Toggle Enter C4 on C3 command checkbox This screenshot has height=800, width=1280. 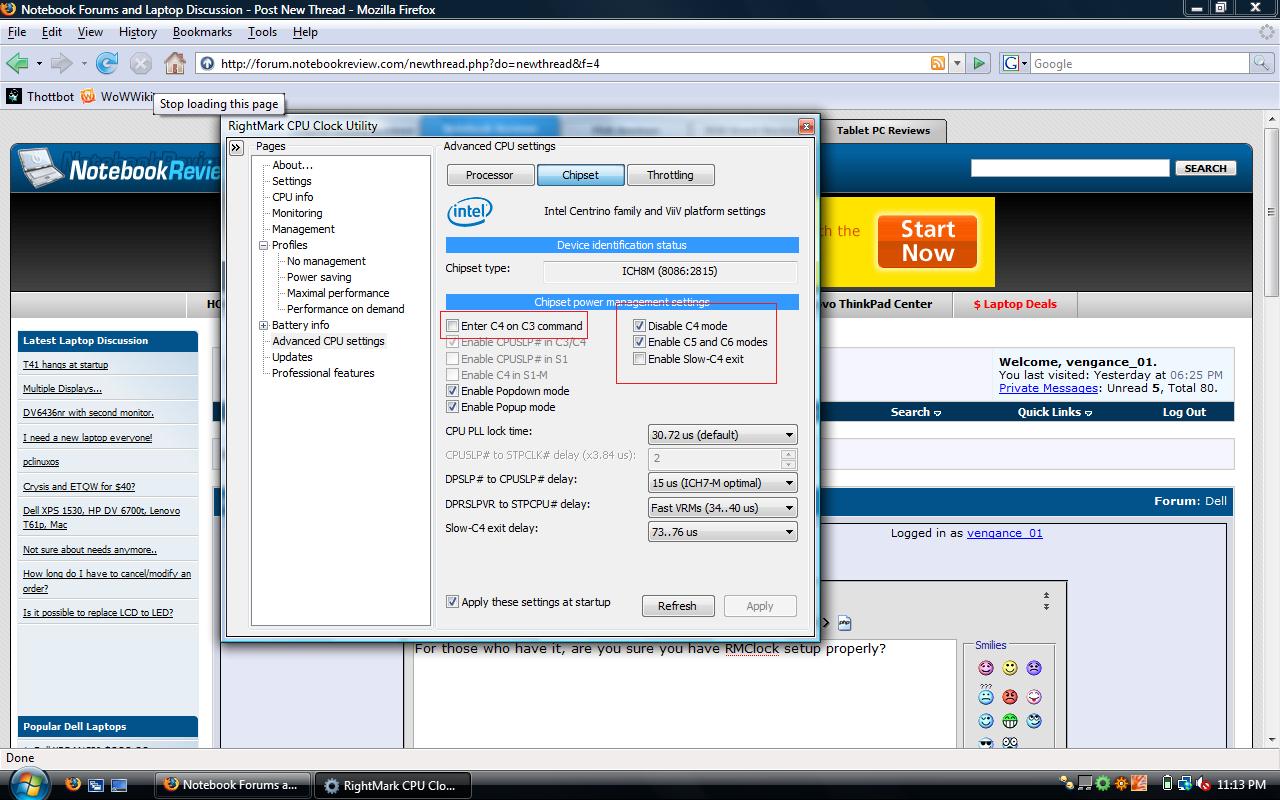click(453, 326)
